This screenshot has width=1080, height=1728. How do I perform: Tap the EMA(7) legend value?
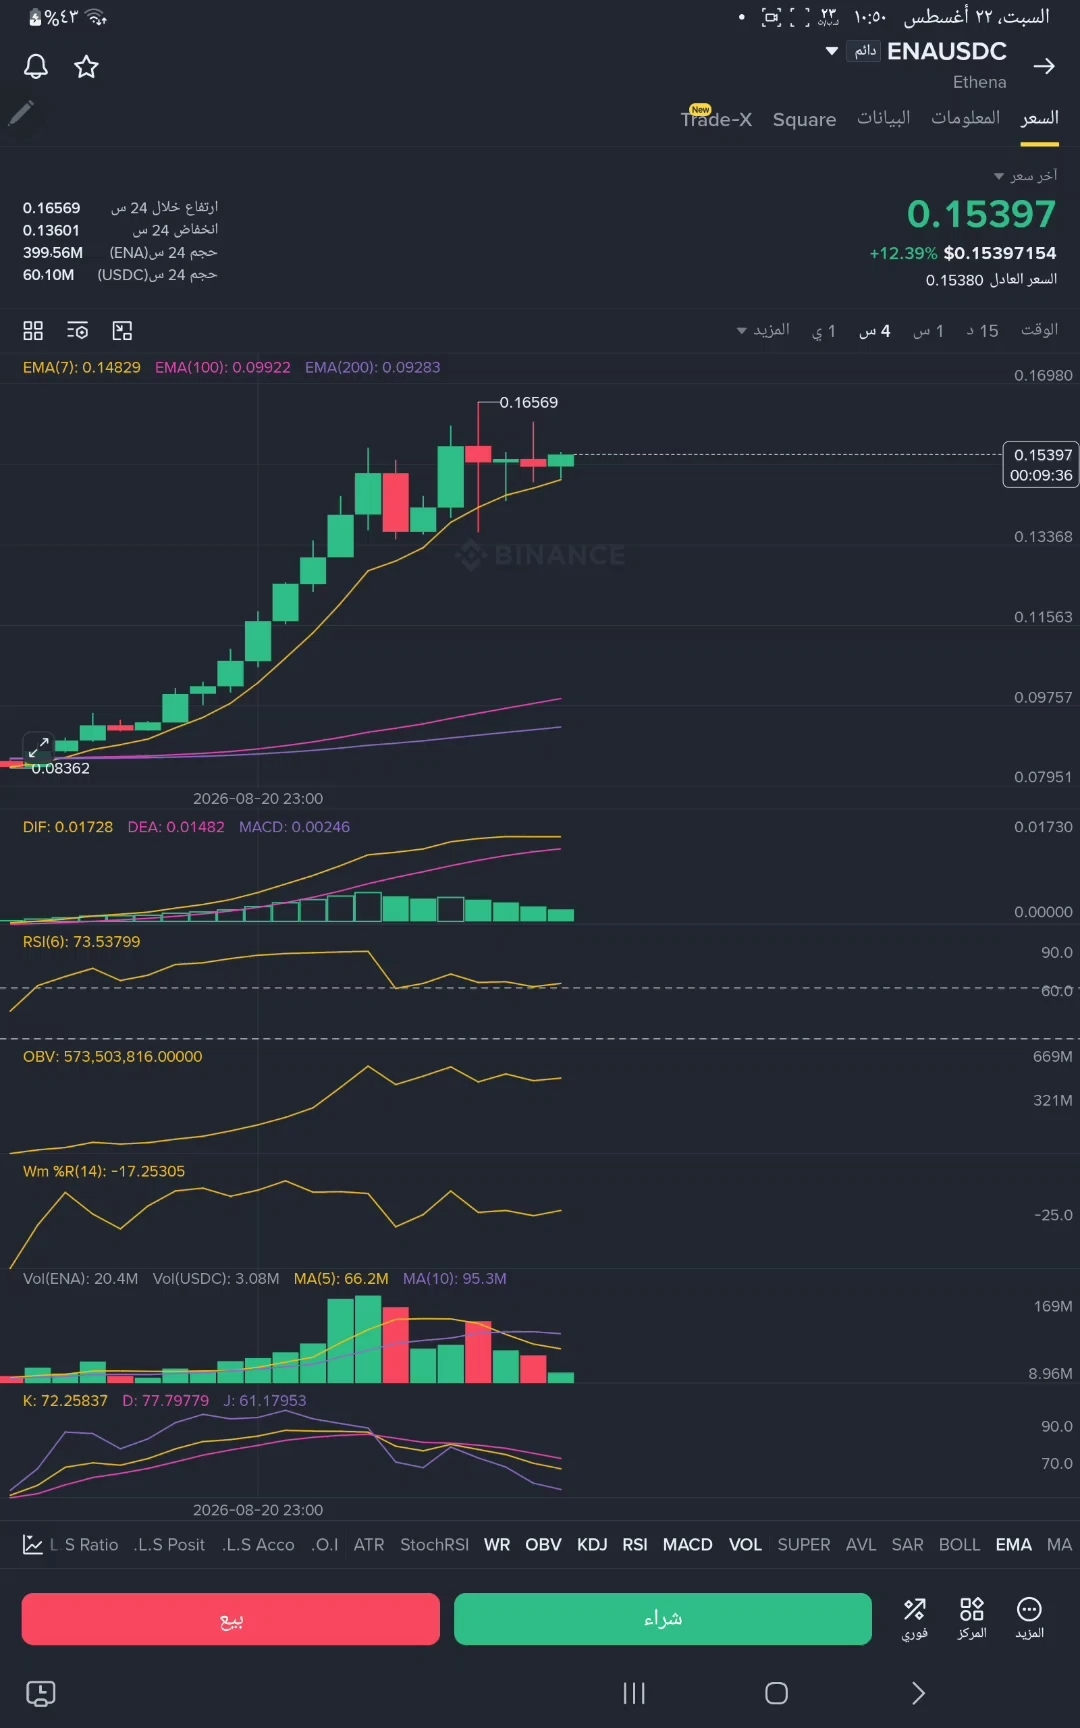[x=82, y=367]
